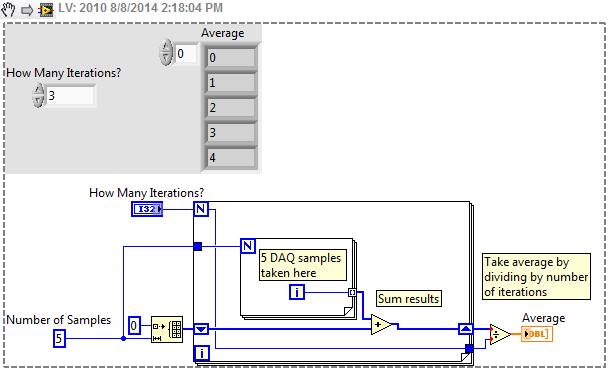Click the Average array index field
The width and height of the screenshot is (609, 371).
[x=185, y=54]
